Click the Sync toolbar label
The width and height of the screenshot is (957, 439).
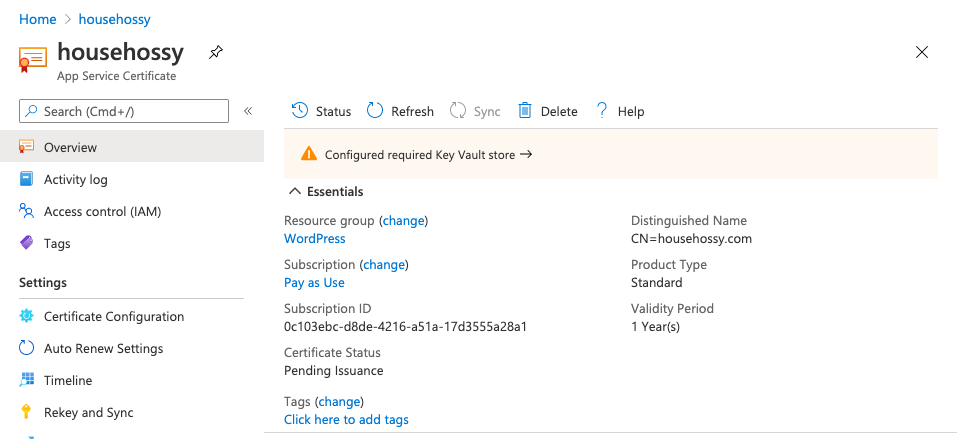(487, 112)
